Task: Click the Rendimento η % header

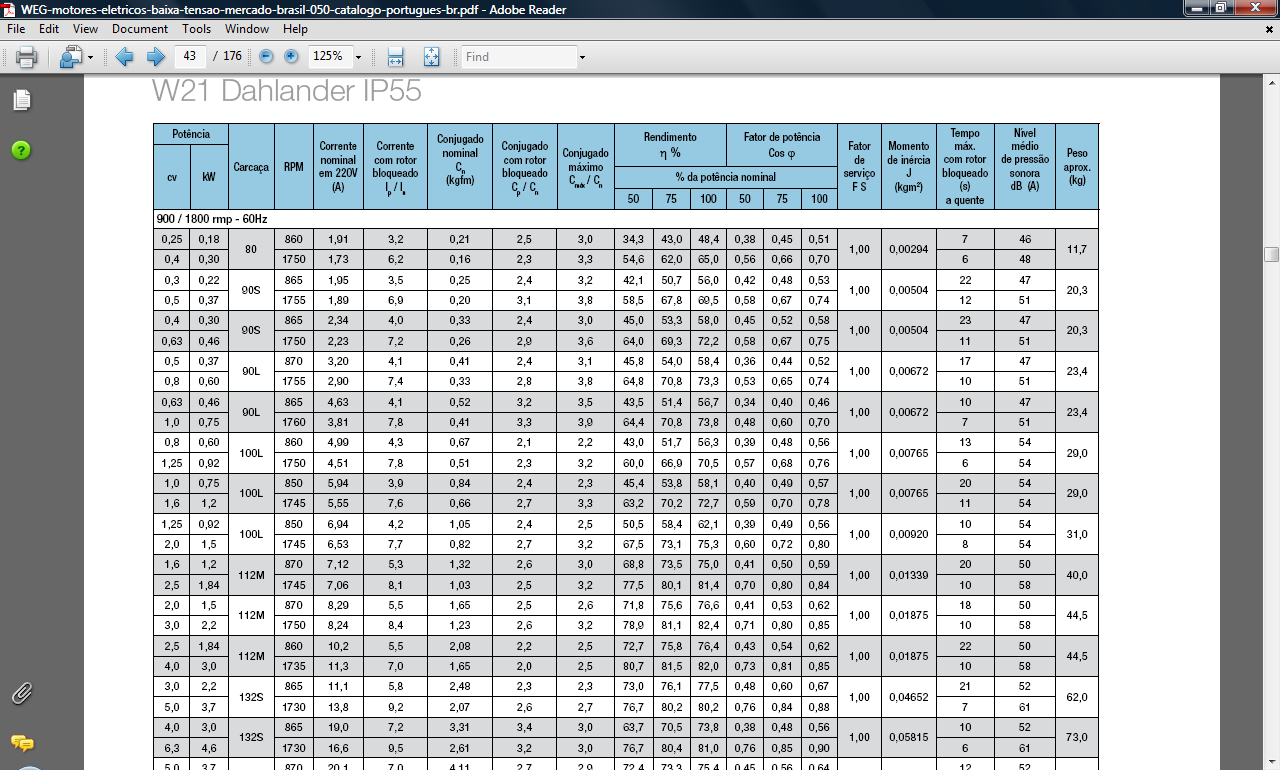Action: [x=670, y=145]
